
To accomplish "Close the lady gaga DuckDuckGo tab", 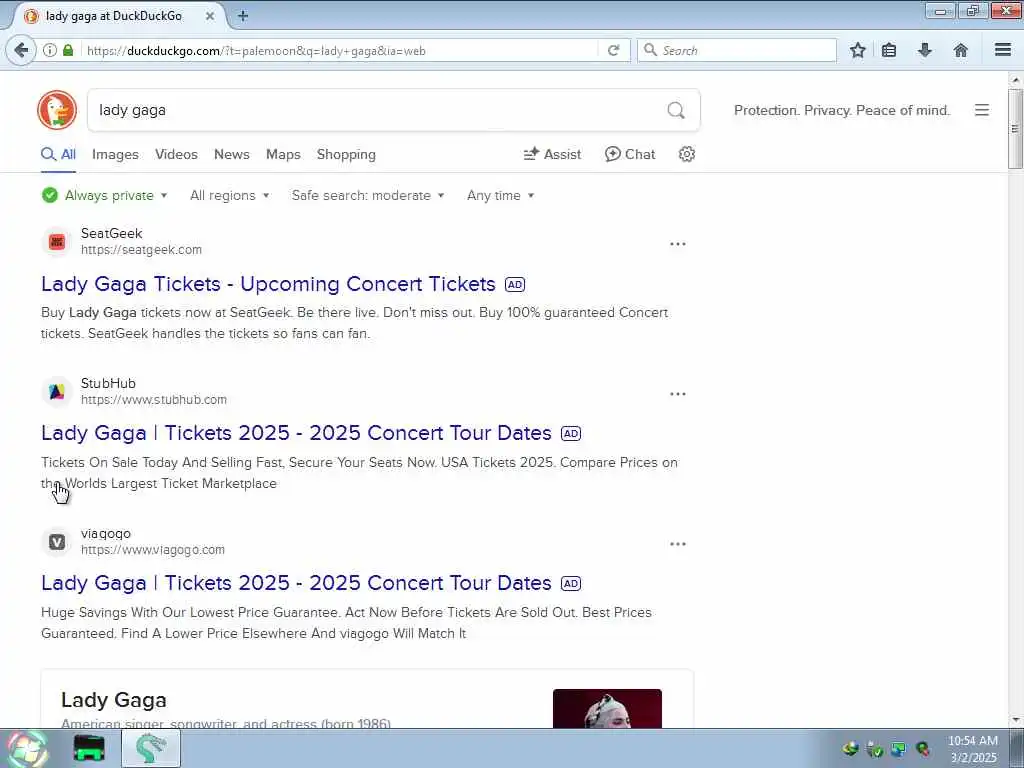I will tap(210, 16).
